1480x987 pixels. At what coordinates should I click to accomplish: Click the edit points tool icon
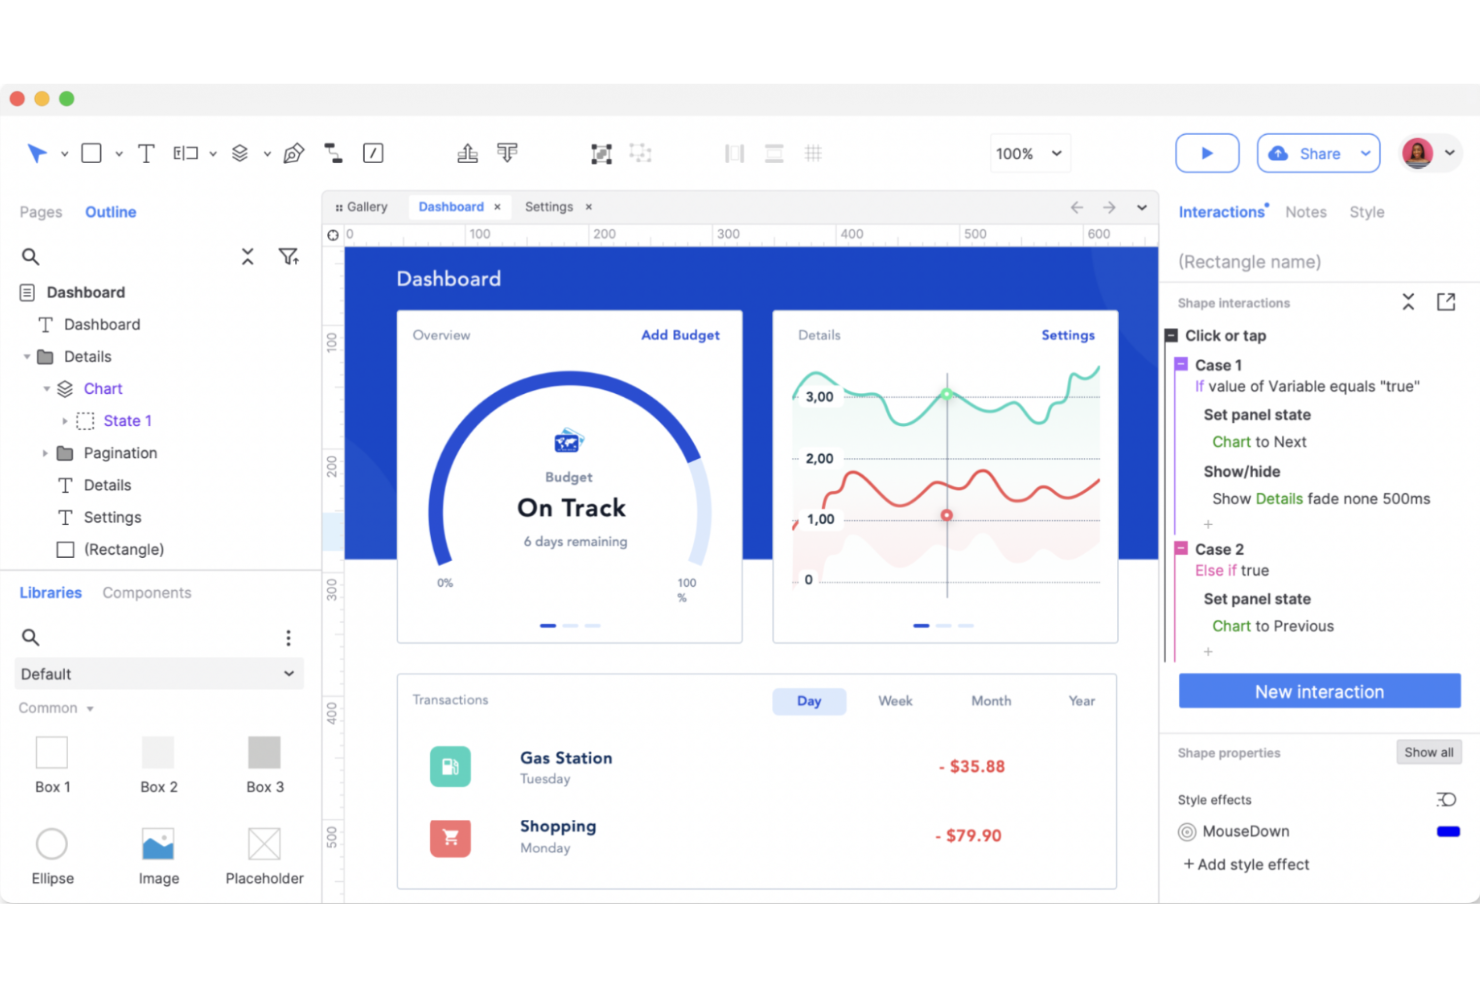[373, 153]
